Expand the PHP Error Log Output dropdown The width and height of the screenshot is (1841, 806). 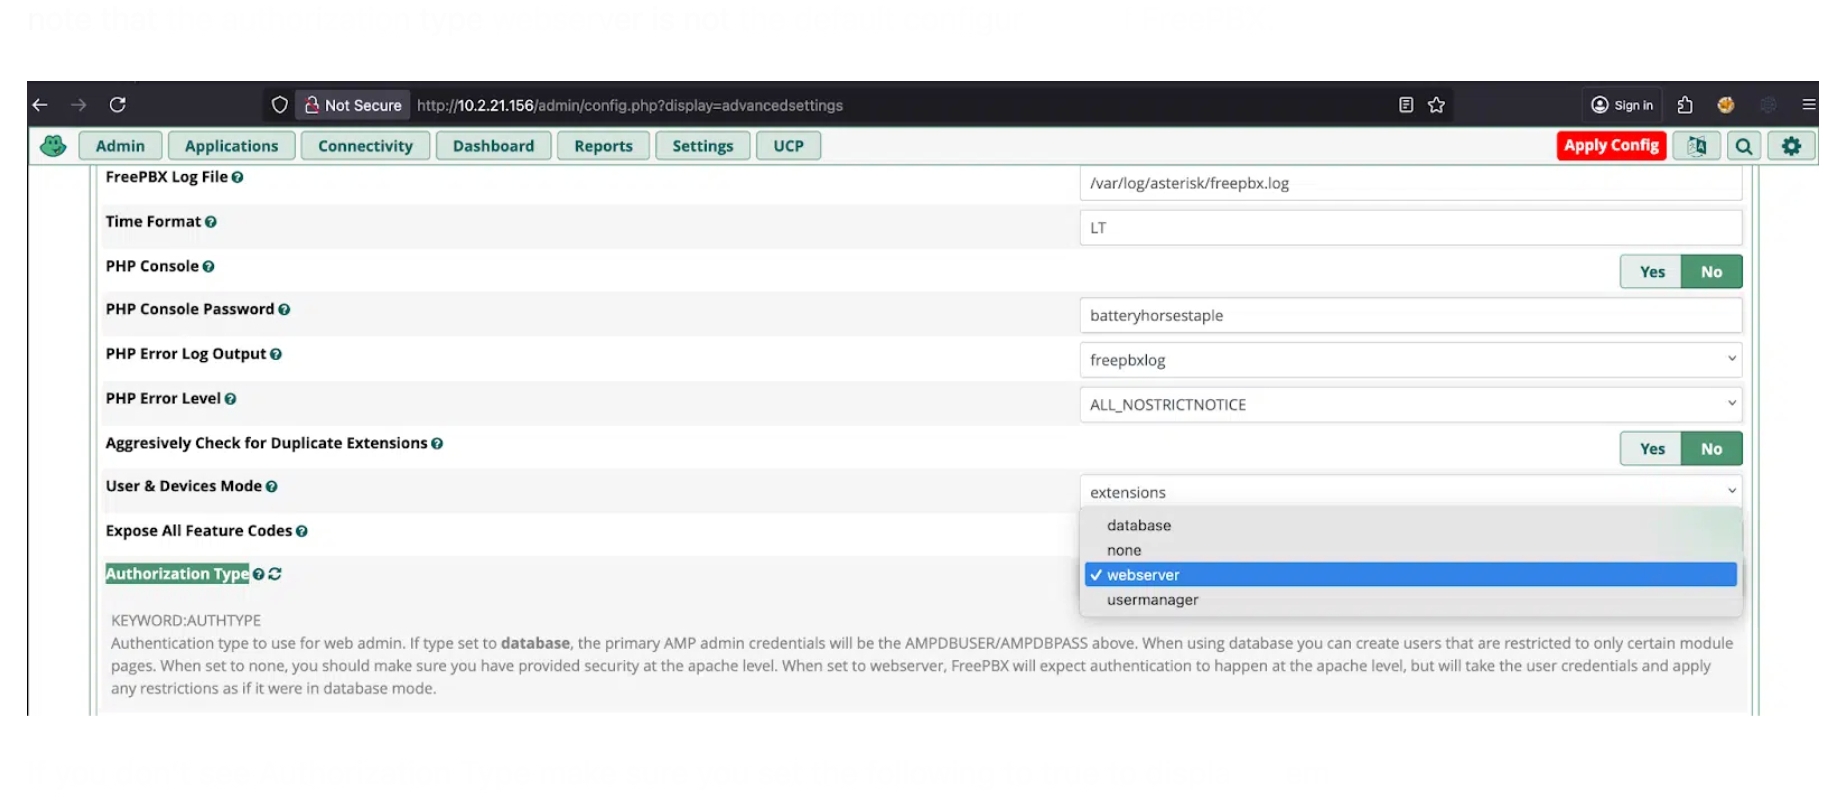coord(1410,360)
